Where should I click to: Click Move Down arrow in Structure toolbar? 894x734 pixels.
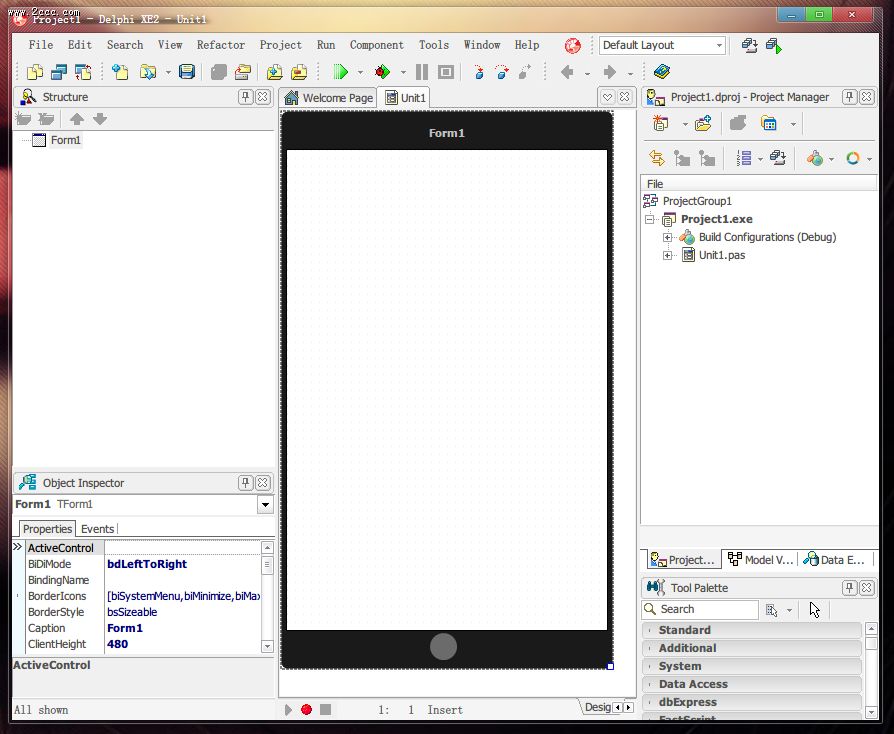pyautogui.click(x=100, y=119)
